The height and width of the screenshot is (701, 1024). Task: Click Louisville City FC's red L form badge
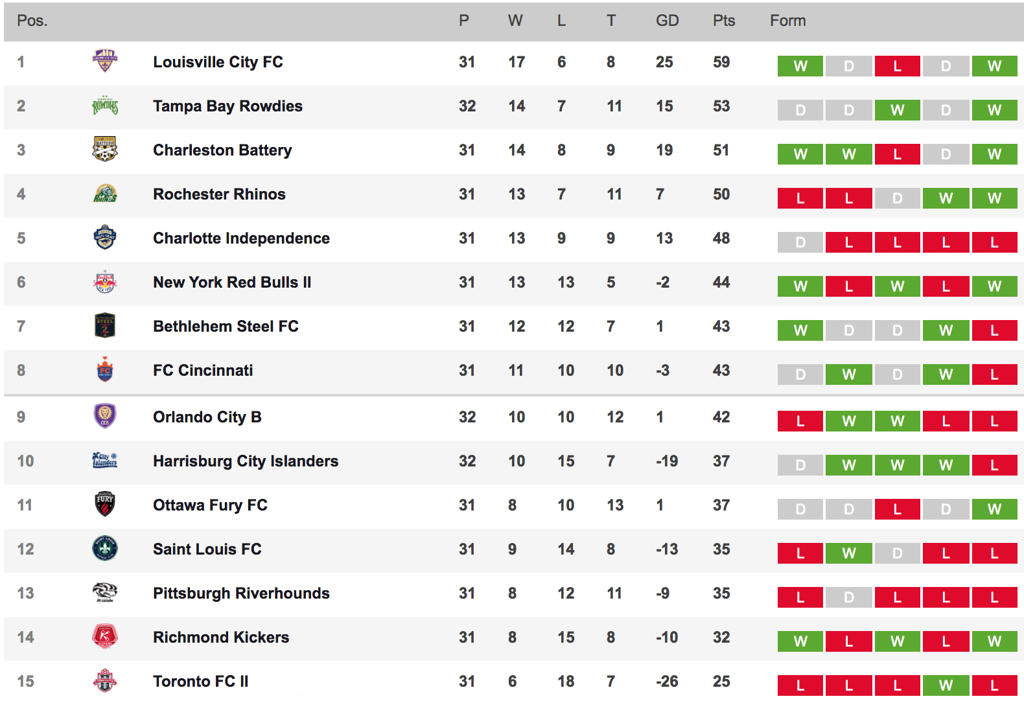click(897, 66)
